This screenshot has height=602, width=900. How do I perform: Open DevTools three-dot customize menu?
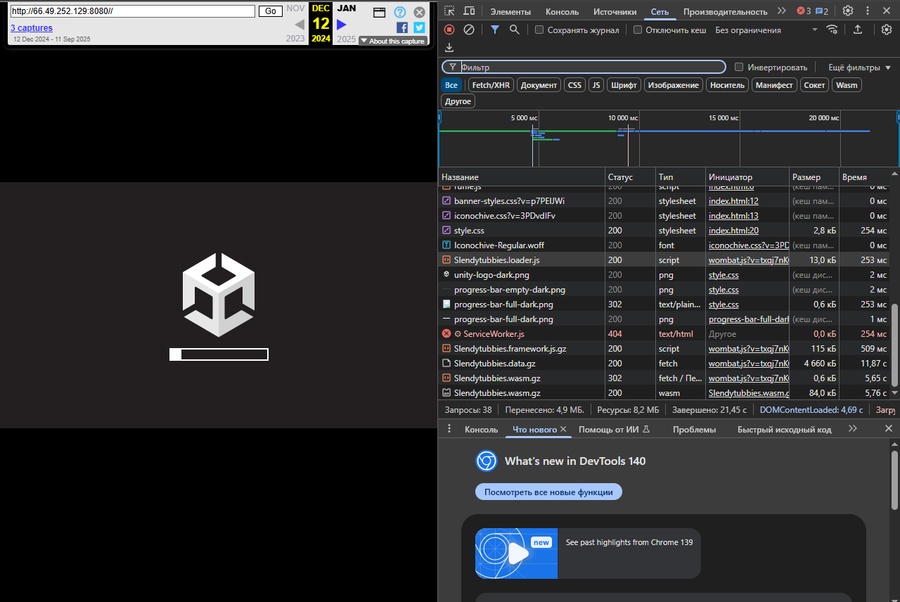pyautogui.click(x=867, y=11)
